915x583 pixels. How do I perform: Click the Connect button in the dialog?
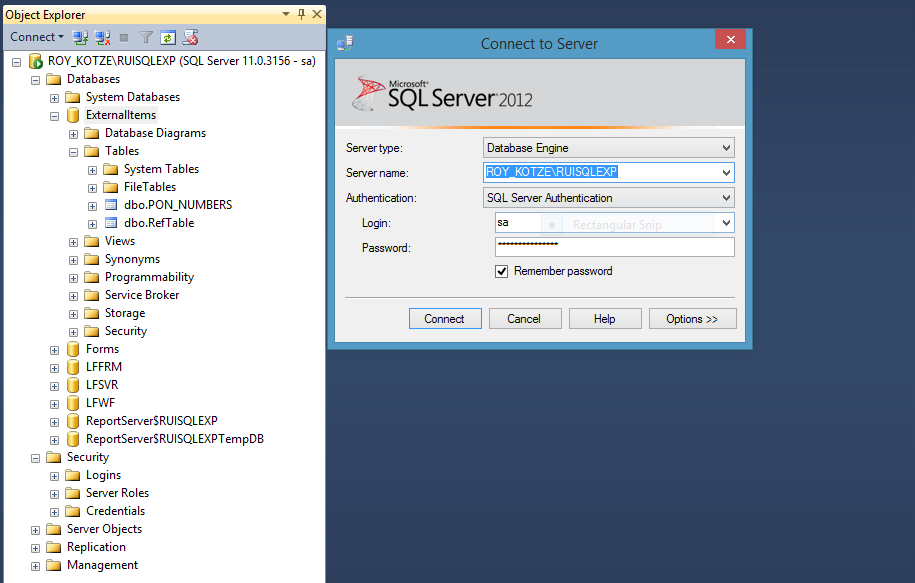pyautogui.click(x=444, y=319)
